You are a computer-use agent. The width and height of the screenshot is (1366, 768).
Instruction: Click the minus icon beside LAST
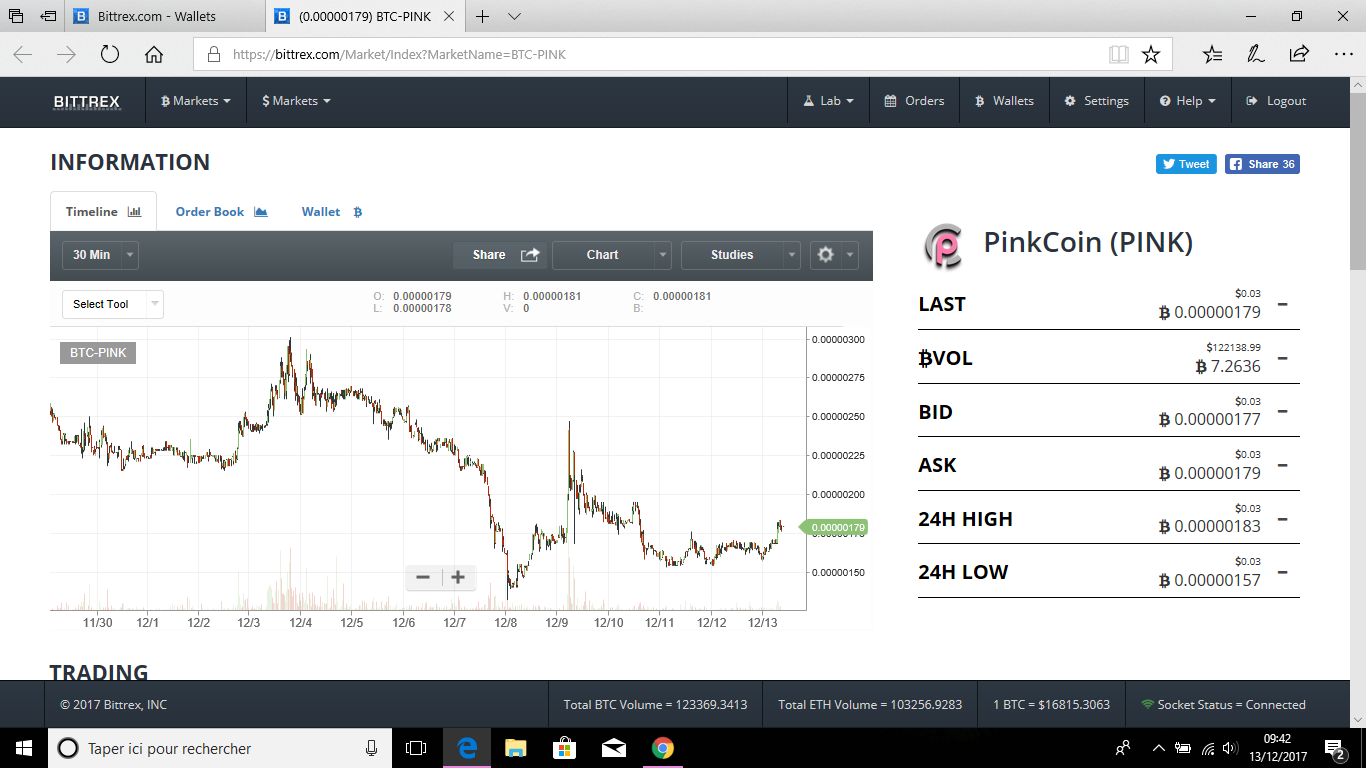[x=1283, y=304]
